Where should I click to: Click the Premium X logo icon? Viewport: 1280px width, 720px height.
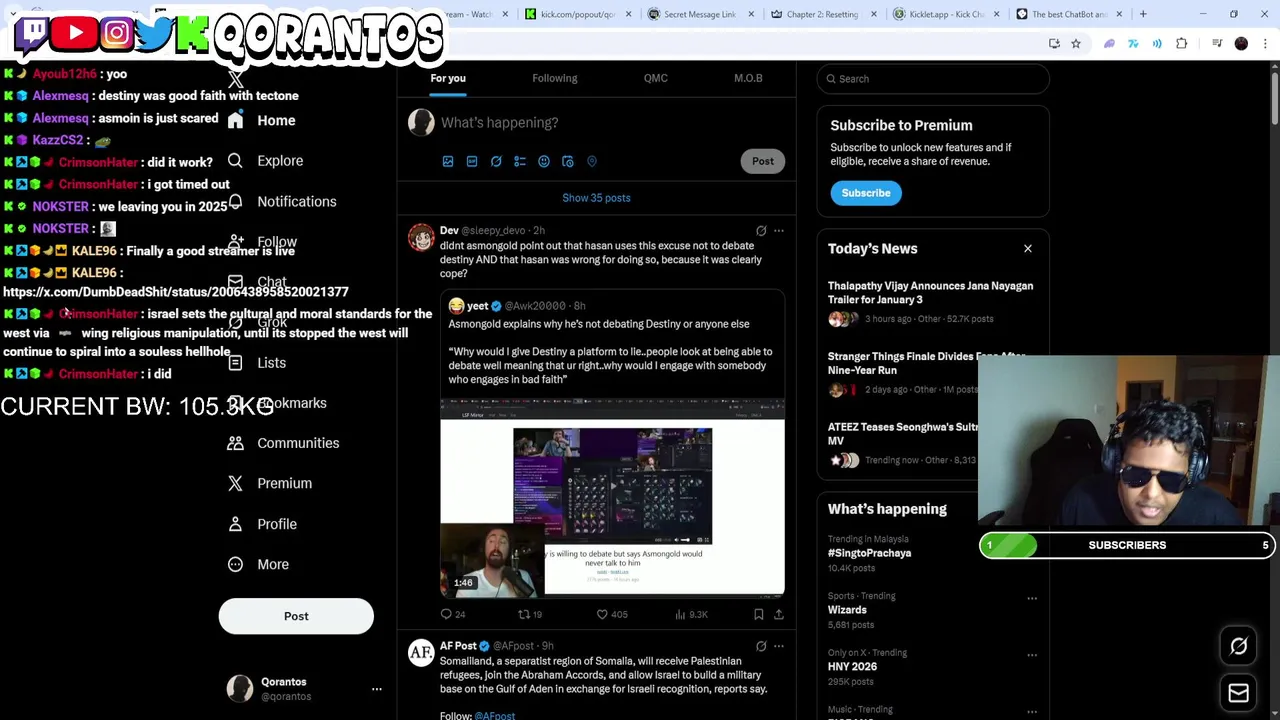tap(235, 483)
